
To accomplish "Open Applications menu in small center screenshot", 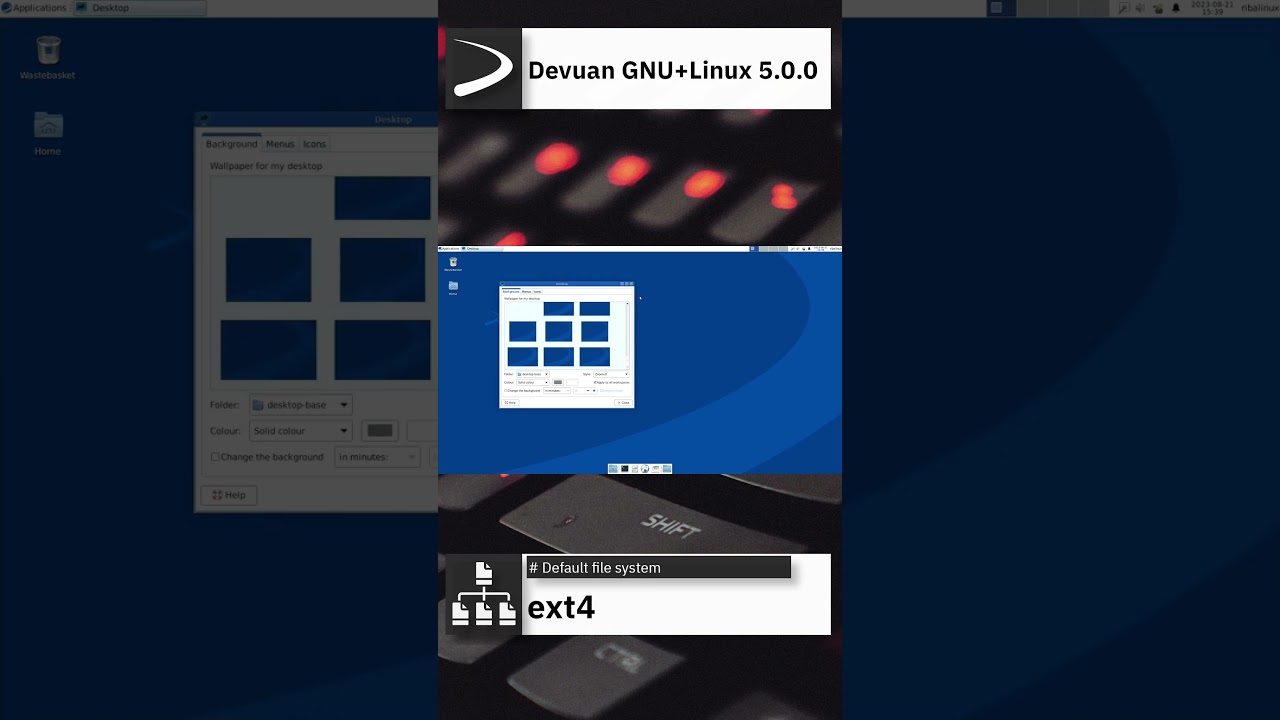I will [449, 248].
